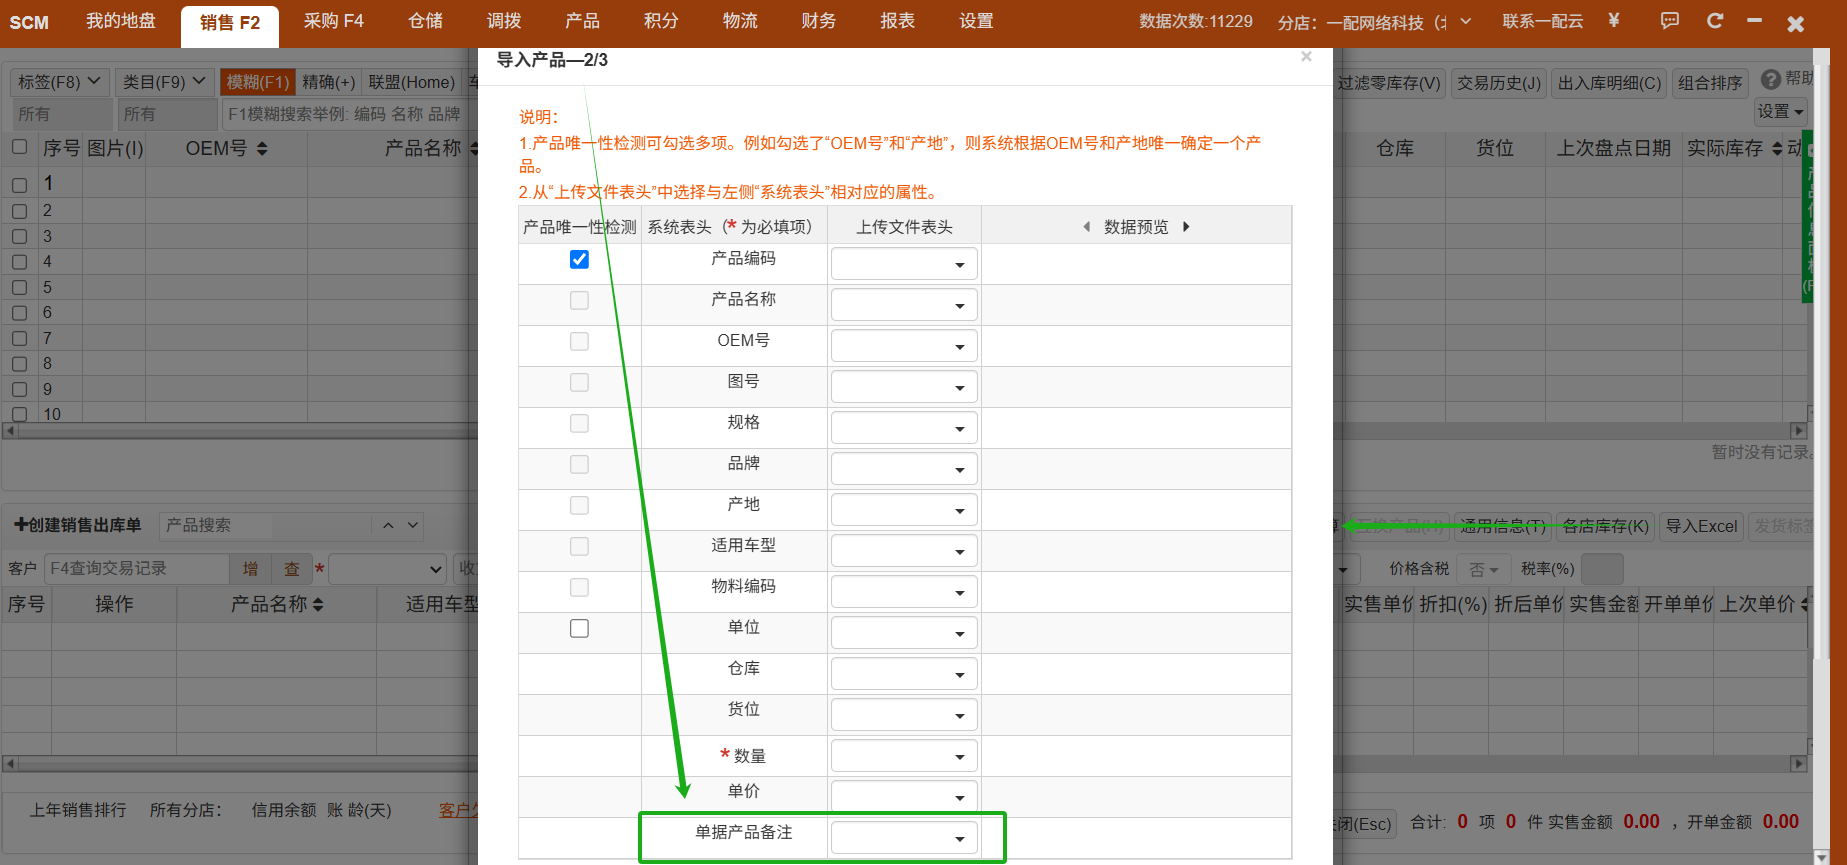Tick the select-all checkbox in product list header

tap(19, 147)
